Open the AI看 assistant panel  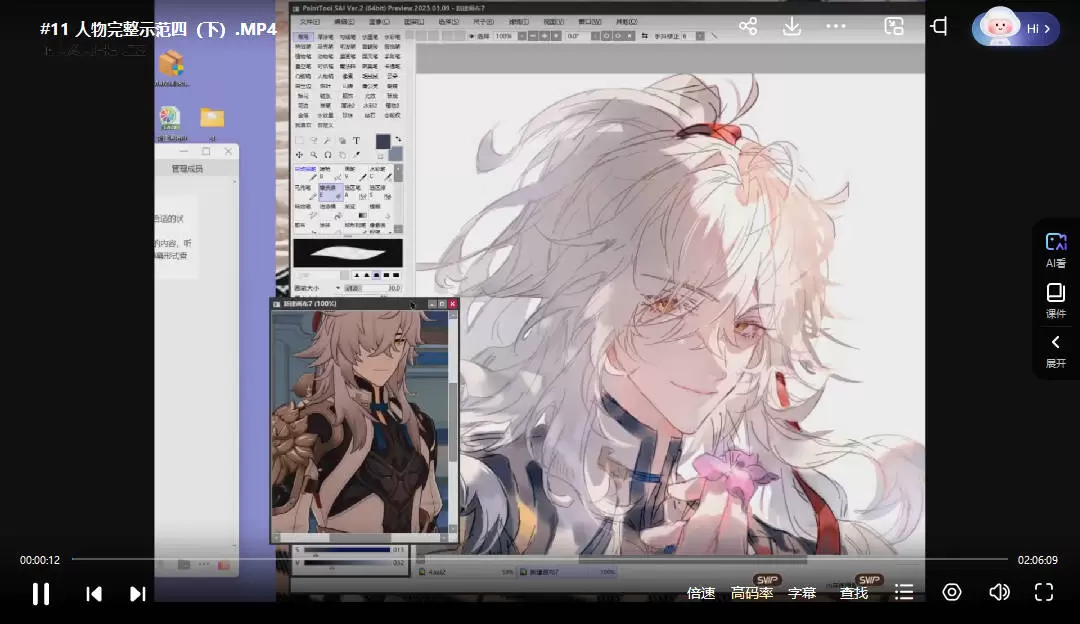pyautogui.click(x=1056, y=250)
